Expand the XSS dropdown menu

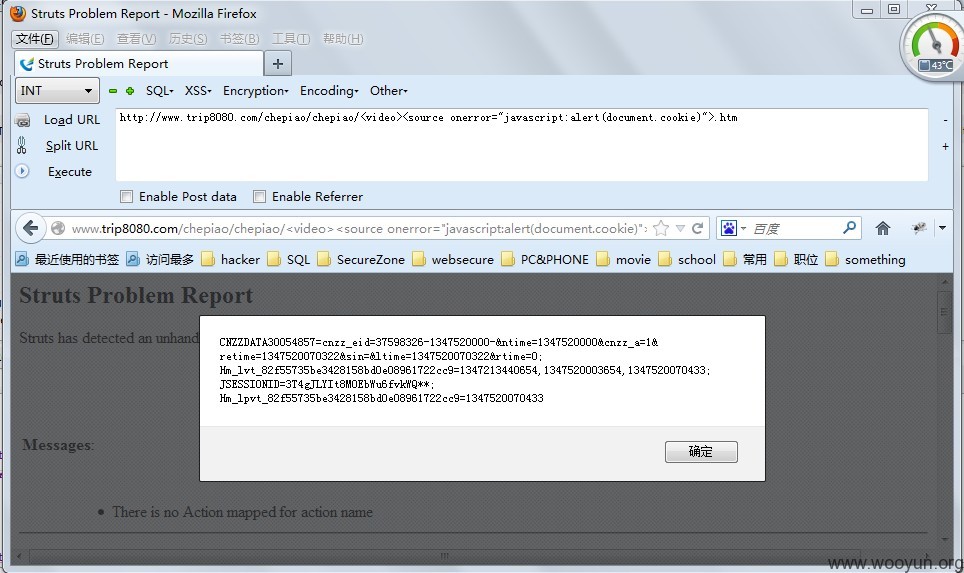click(198, 91)
